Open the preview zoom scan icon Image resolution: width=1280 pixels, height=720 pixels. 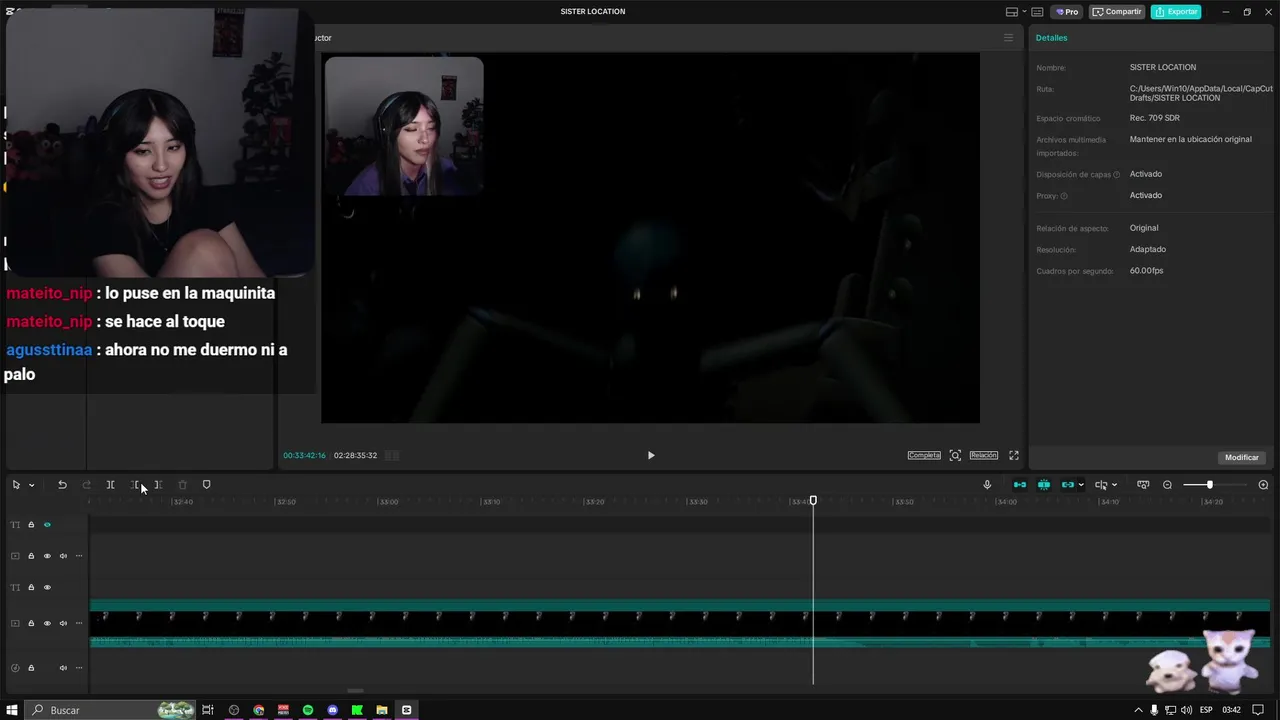click(x=955, y=455)
